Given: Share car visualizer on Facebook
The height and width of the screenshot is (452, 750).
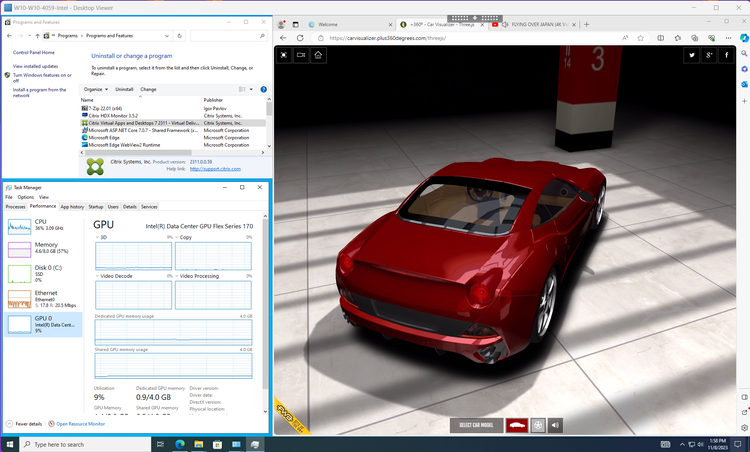Looking at the screenshot, I should 726,55.
